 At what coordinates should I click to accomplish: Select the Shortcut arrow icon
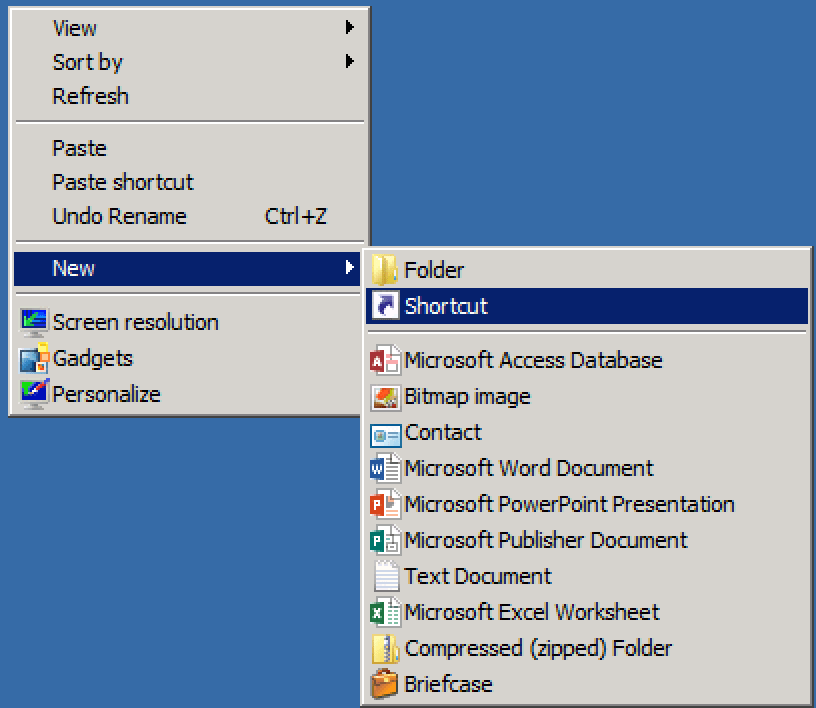386,305
